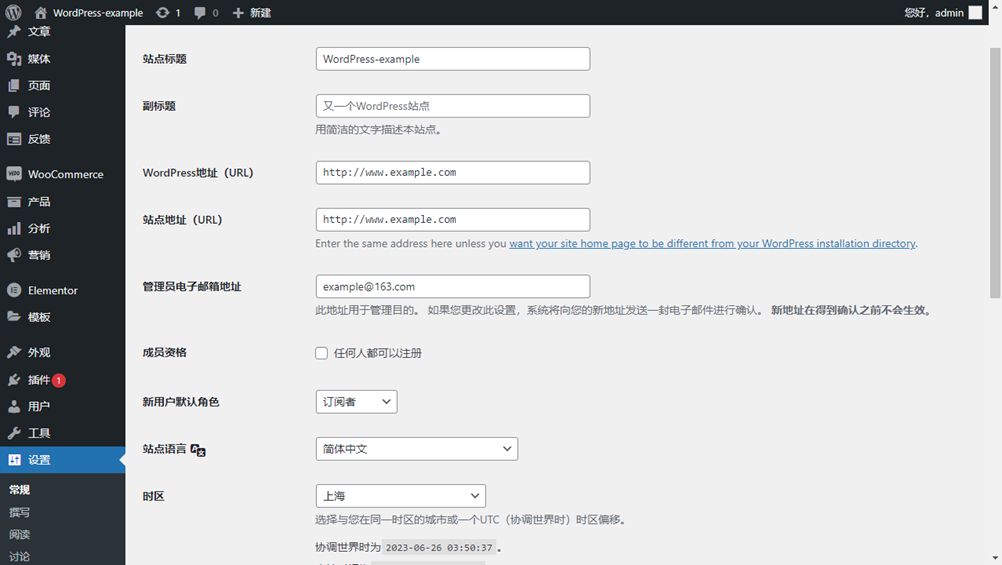The width and height of the screenshot is (1002, 565).
Task: Click 新建 in the admin bar
Action: 260,13
